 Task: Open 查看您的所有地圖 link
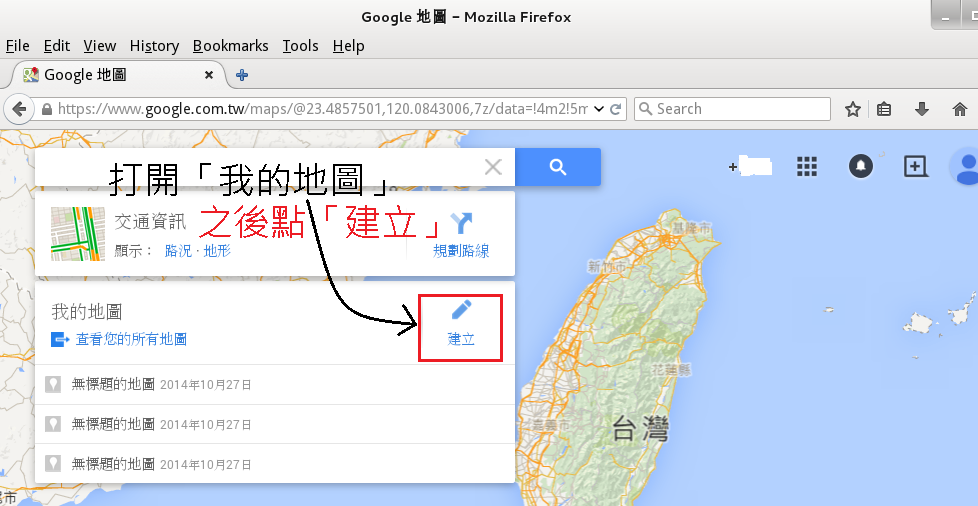(131, 339)
